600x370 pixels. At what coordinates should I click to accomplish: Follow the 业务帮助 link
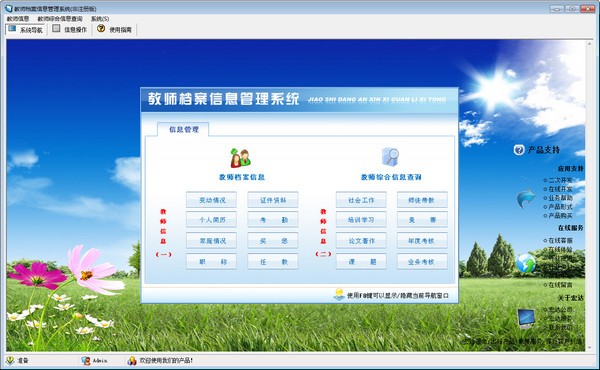point(560,198)
